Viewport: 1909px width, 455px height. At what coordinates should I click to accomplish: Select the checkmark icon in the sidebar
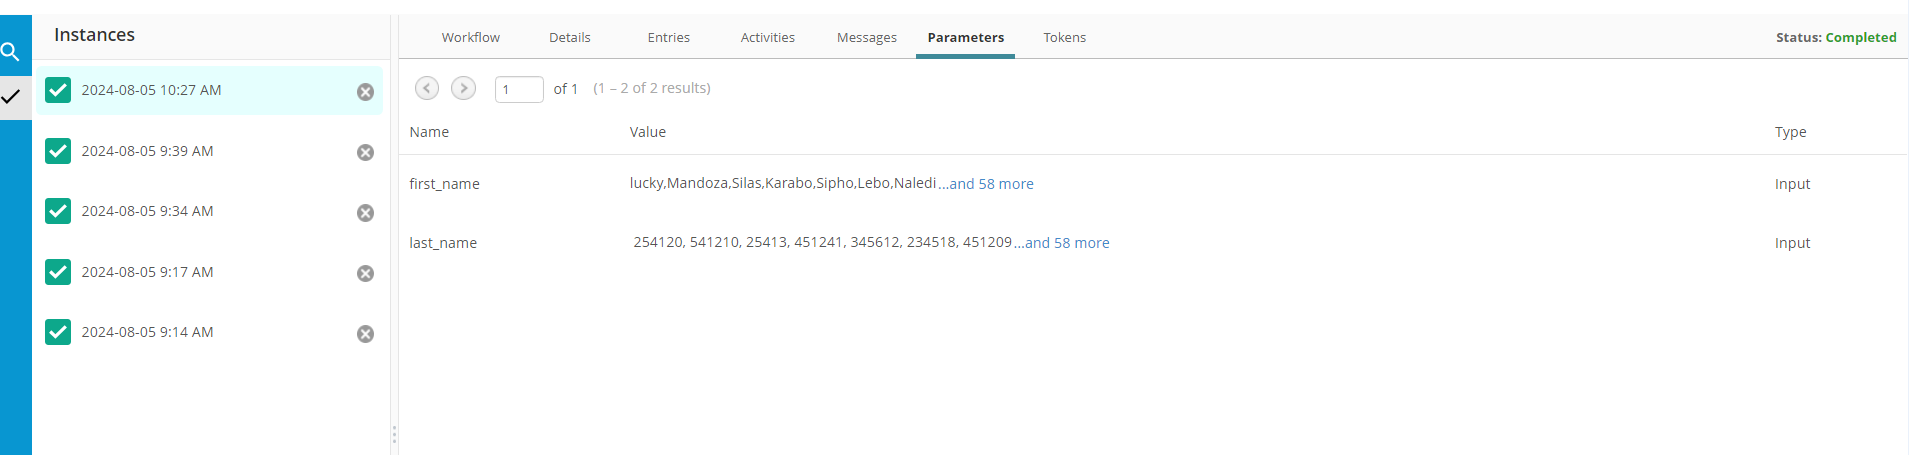(x=11, y=97)
